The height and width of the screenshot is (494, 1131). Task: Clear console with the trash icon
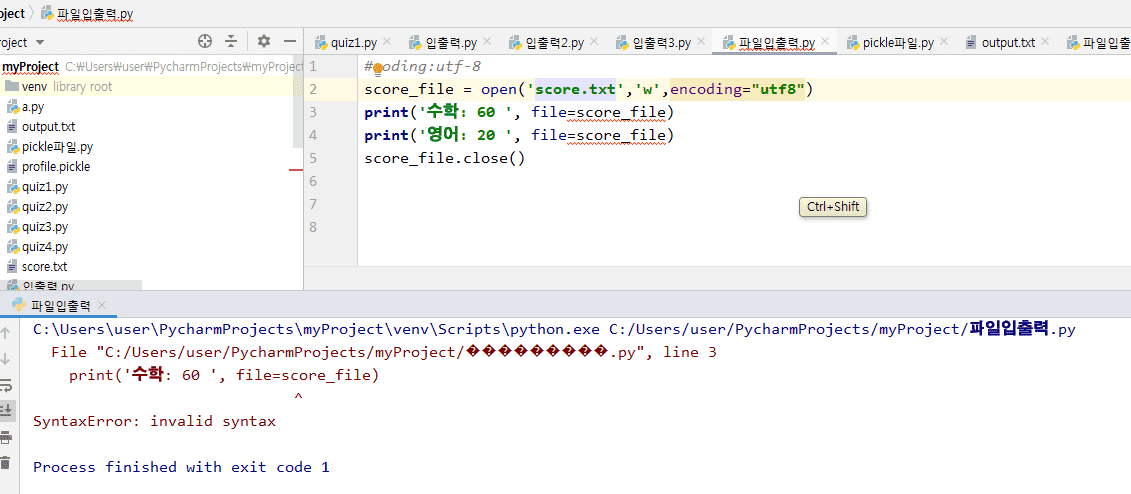6,463
